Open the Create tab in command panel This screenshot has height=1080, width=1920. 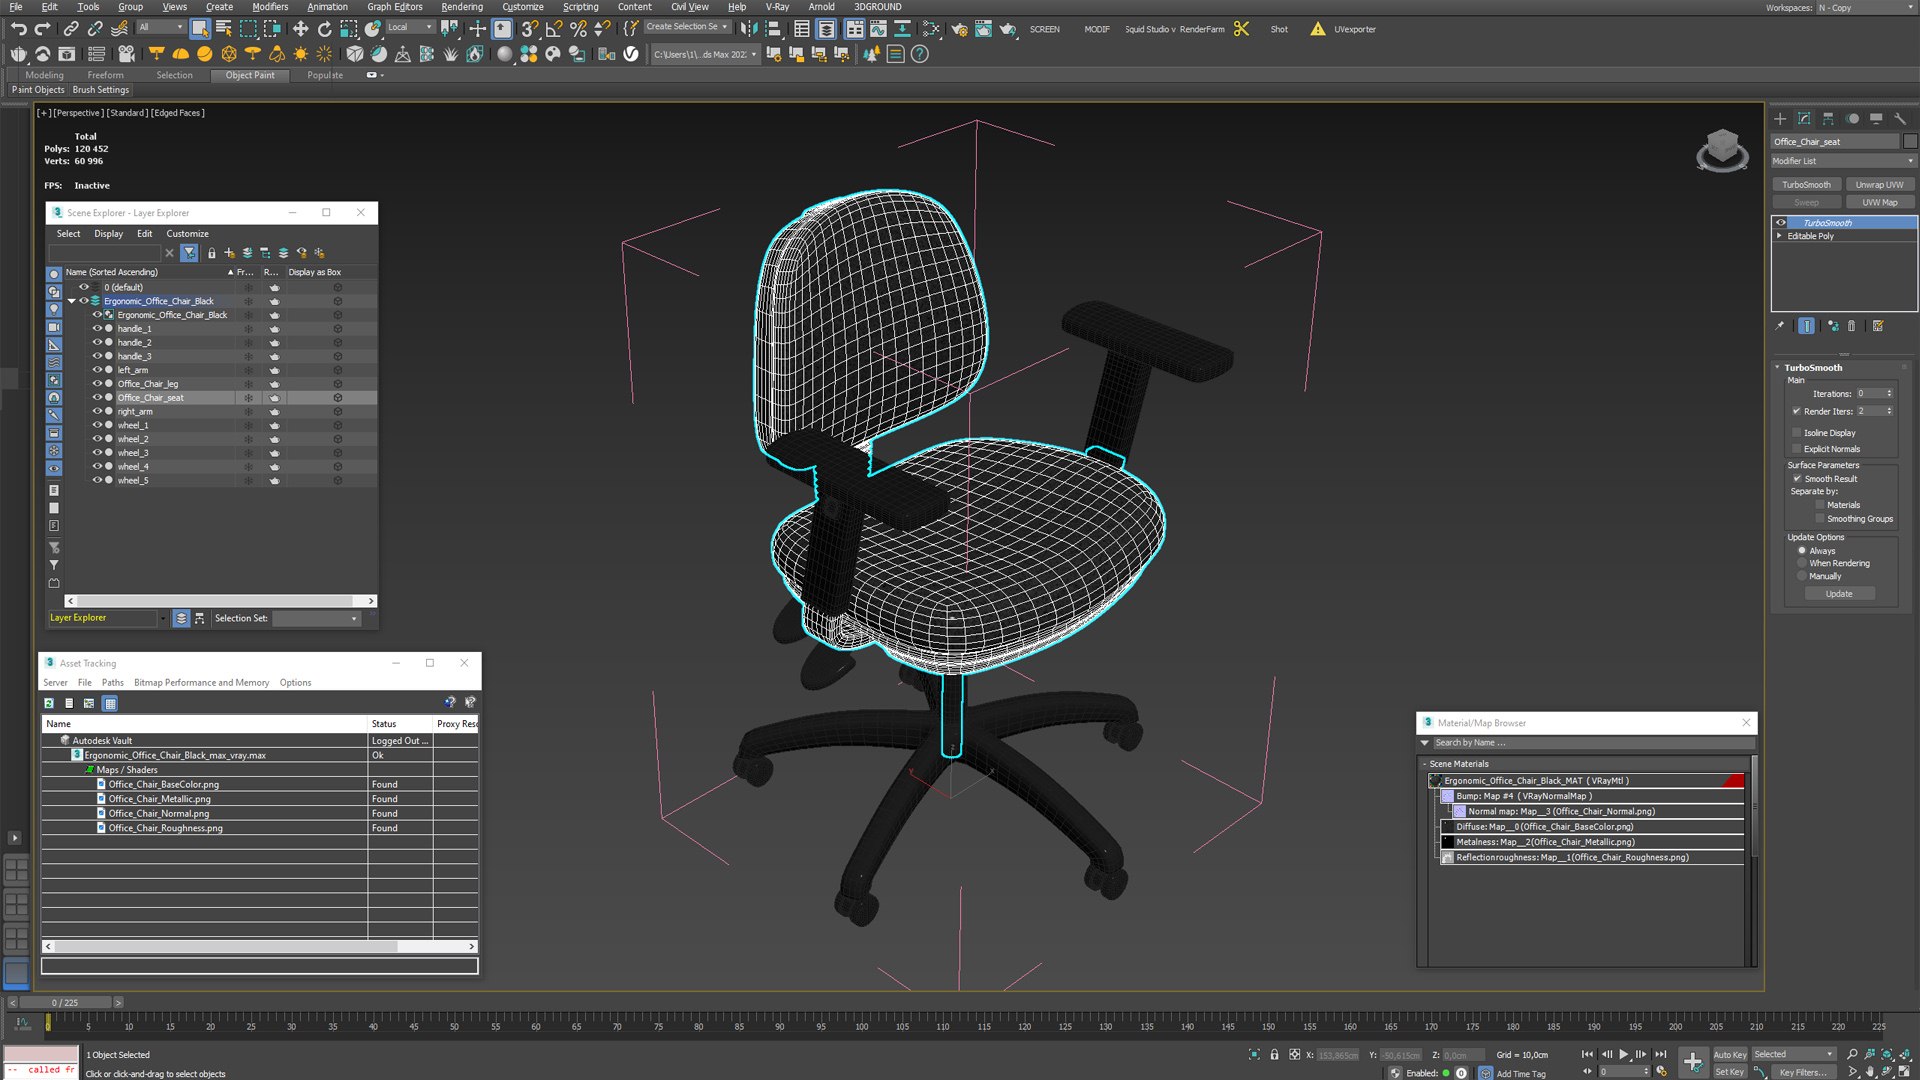1780,118
